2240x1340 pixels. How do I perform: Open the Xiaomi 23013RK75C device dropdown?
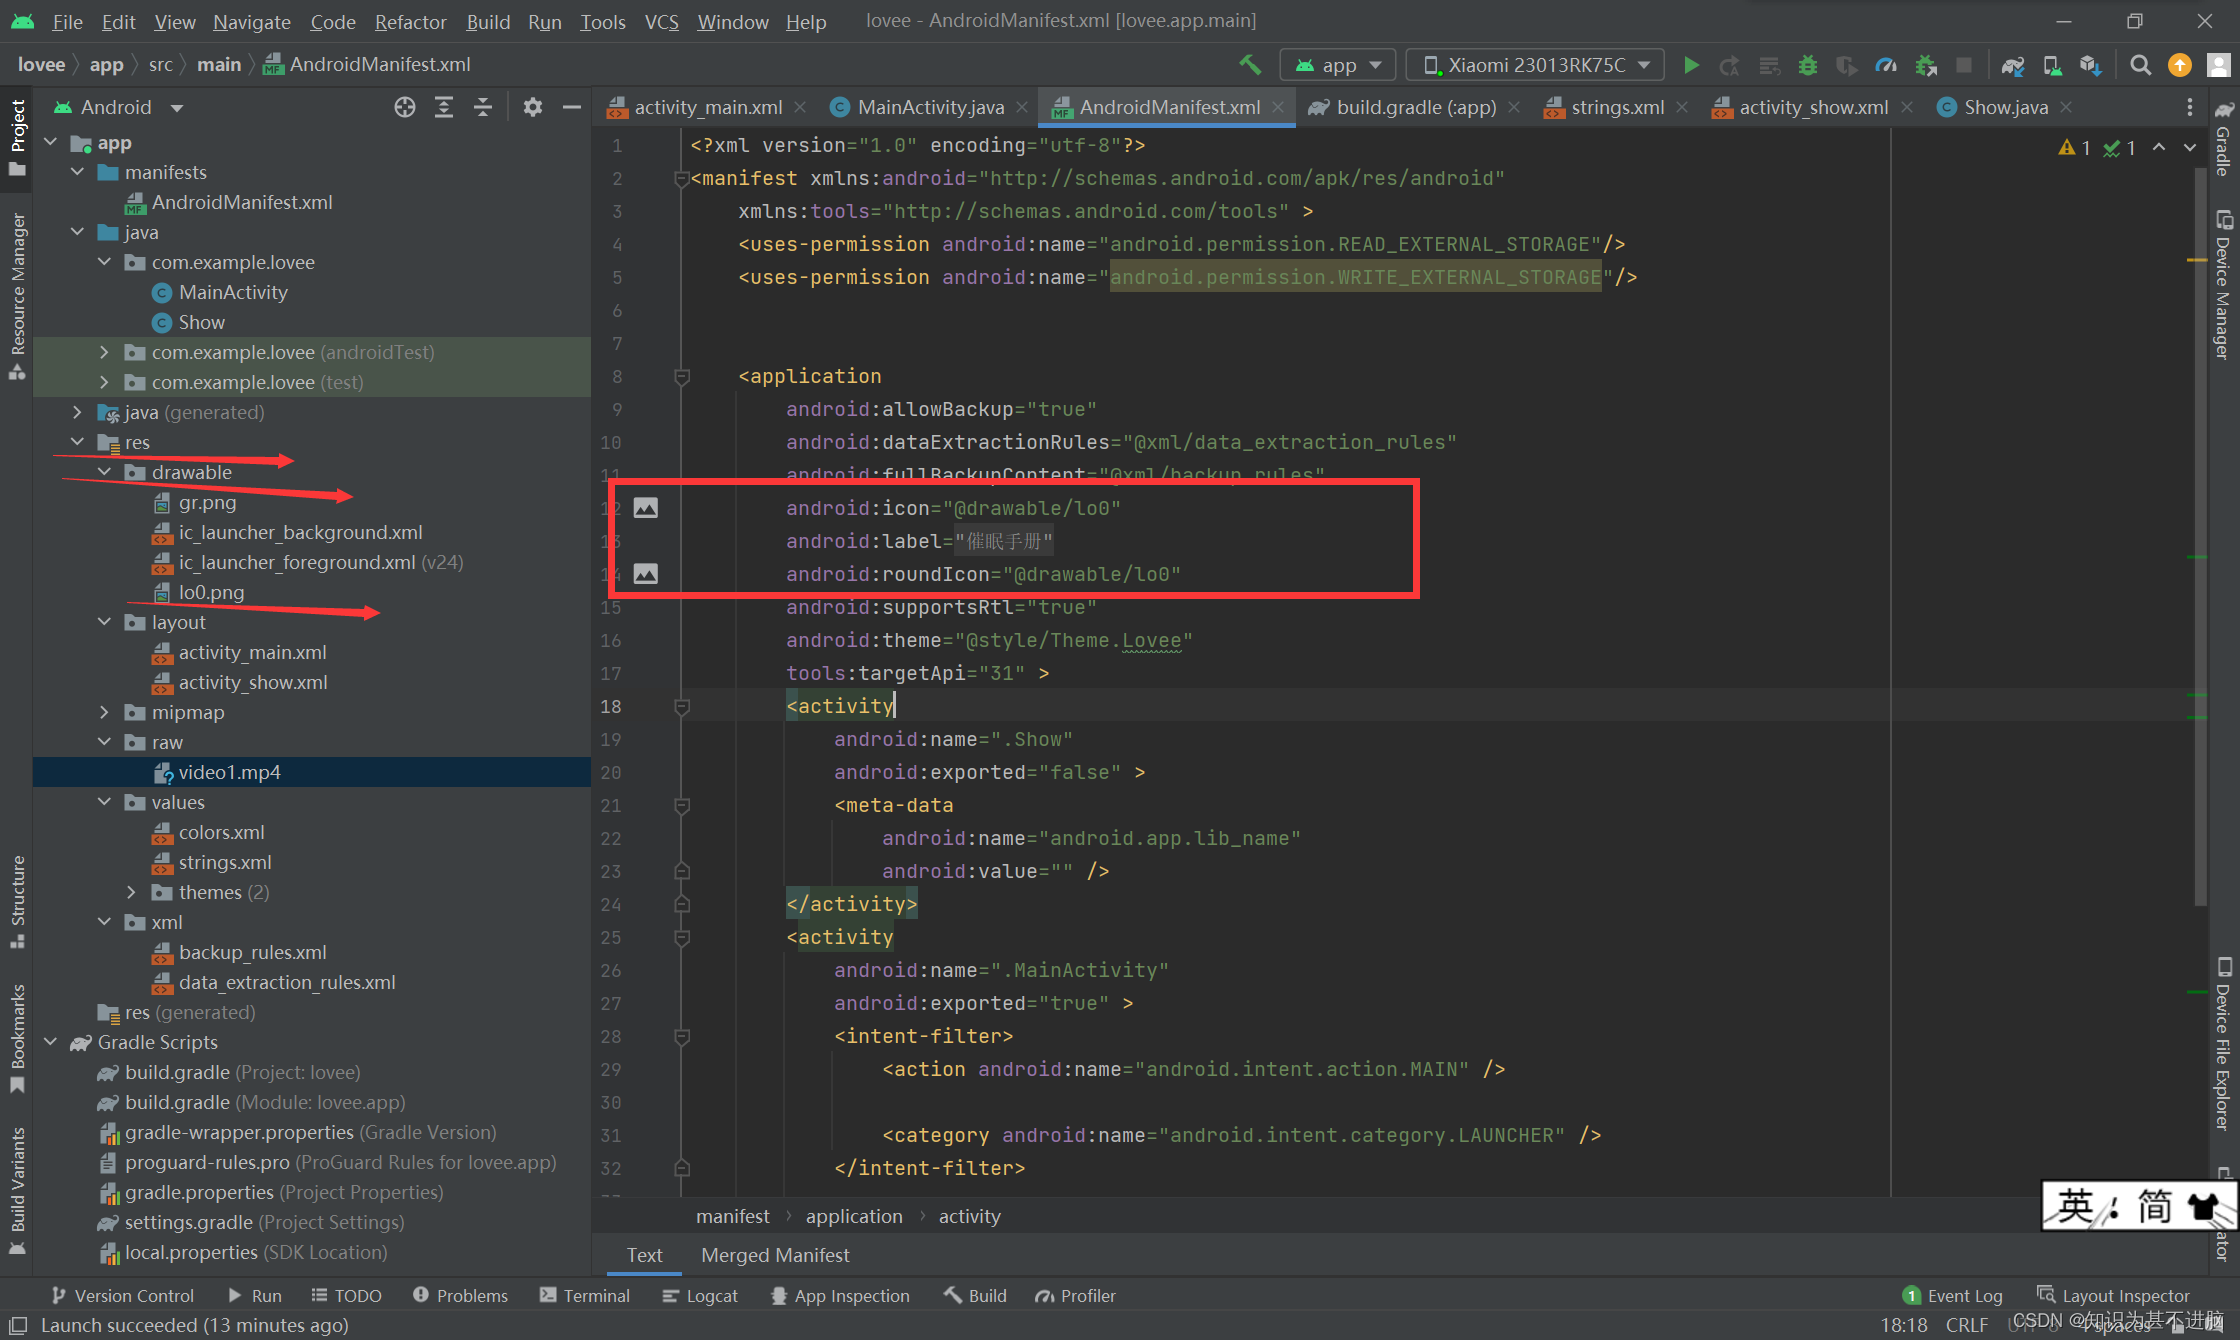point(1535,65)
